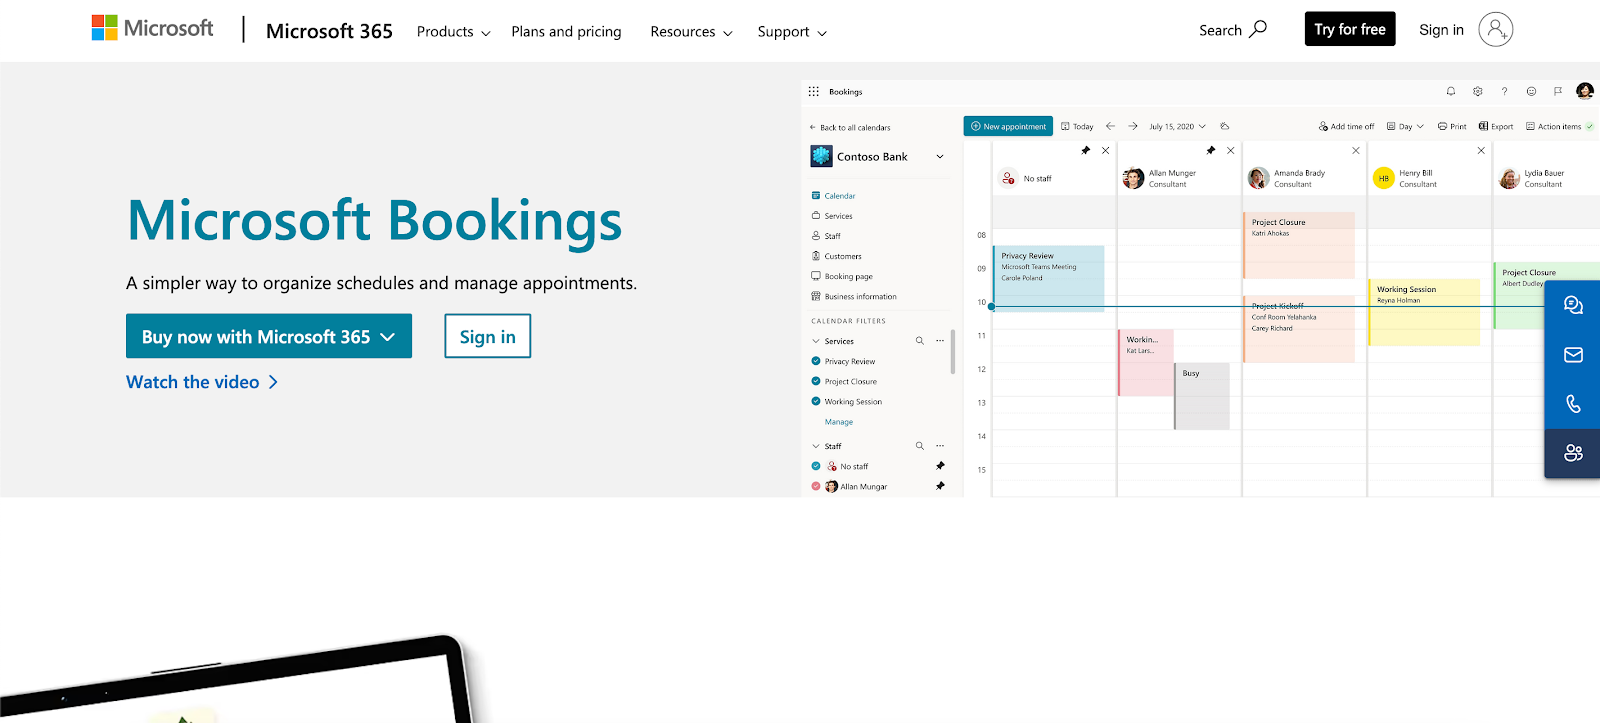The image size is (1600, 723).
Task: Click the Sign in button below the headline
Action: click(488, 336)
